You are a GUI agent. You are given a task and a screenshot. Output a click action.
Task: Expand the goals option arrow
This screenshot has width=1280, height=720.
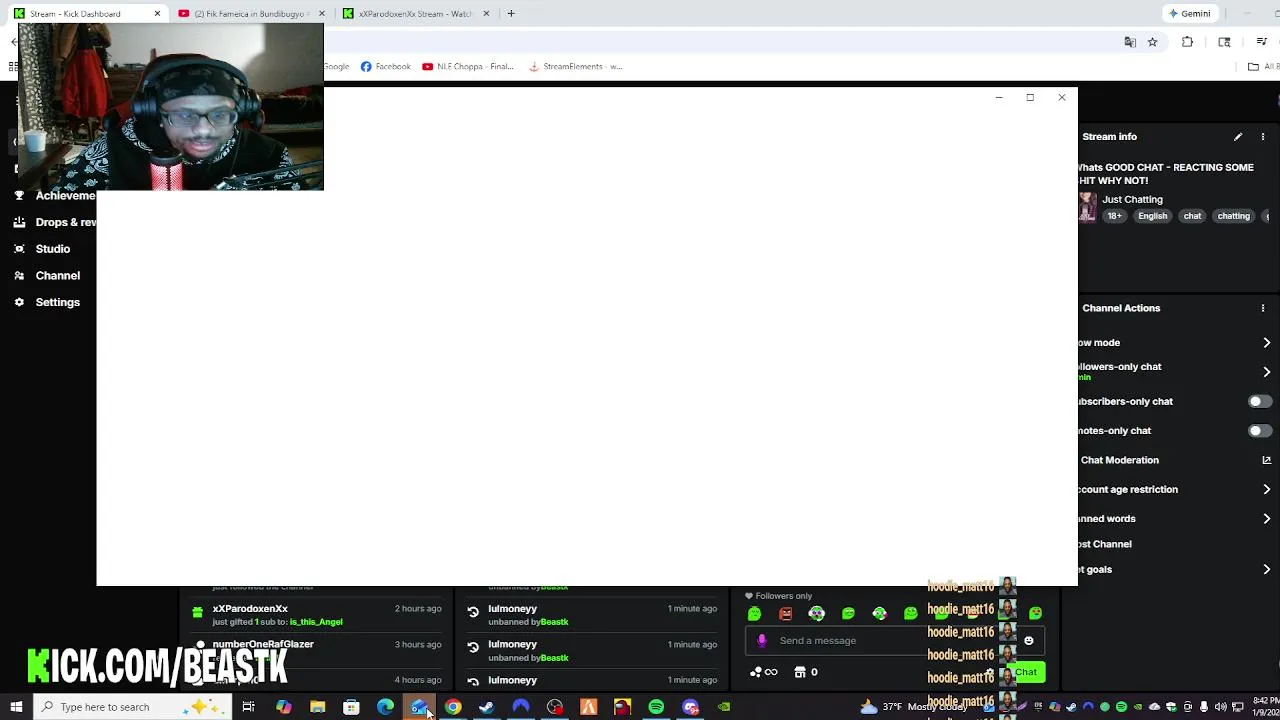tap(1266, 570)
